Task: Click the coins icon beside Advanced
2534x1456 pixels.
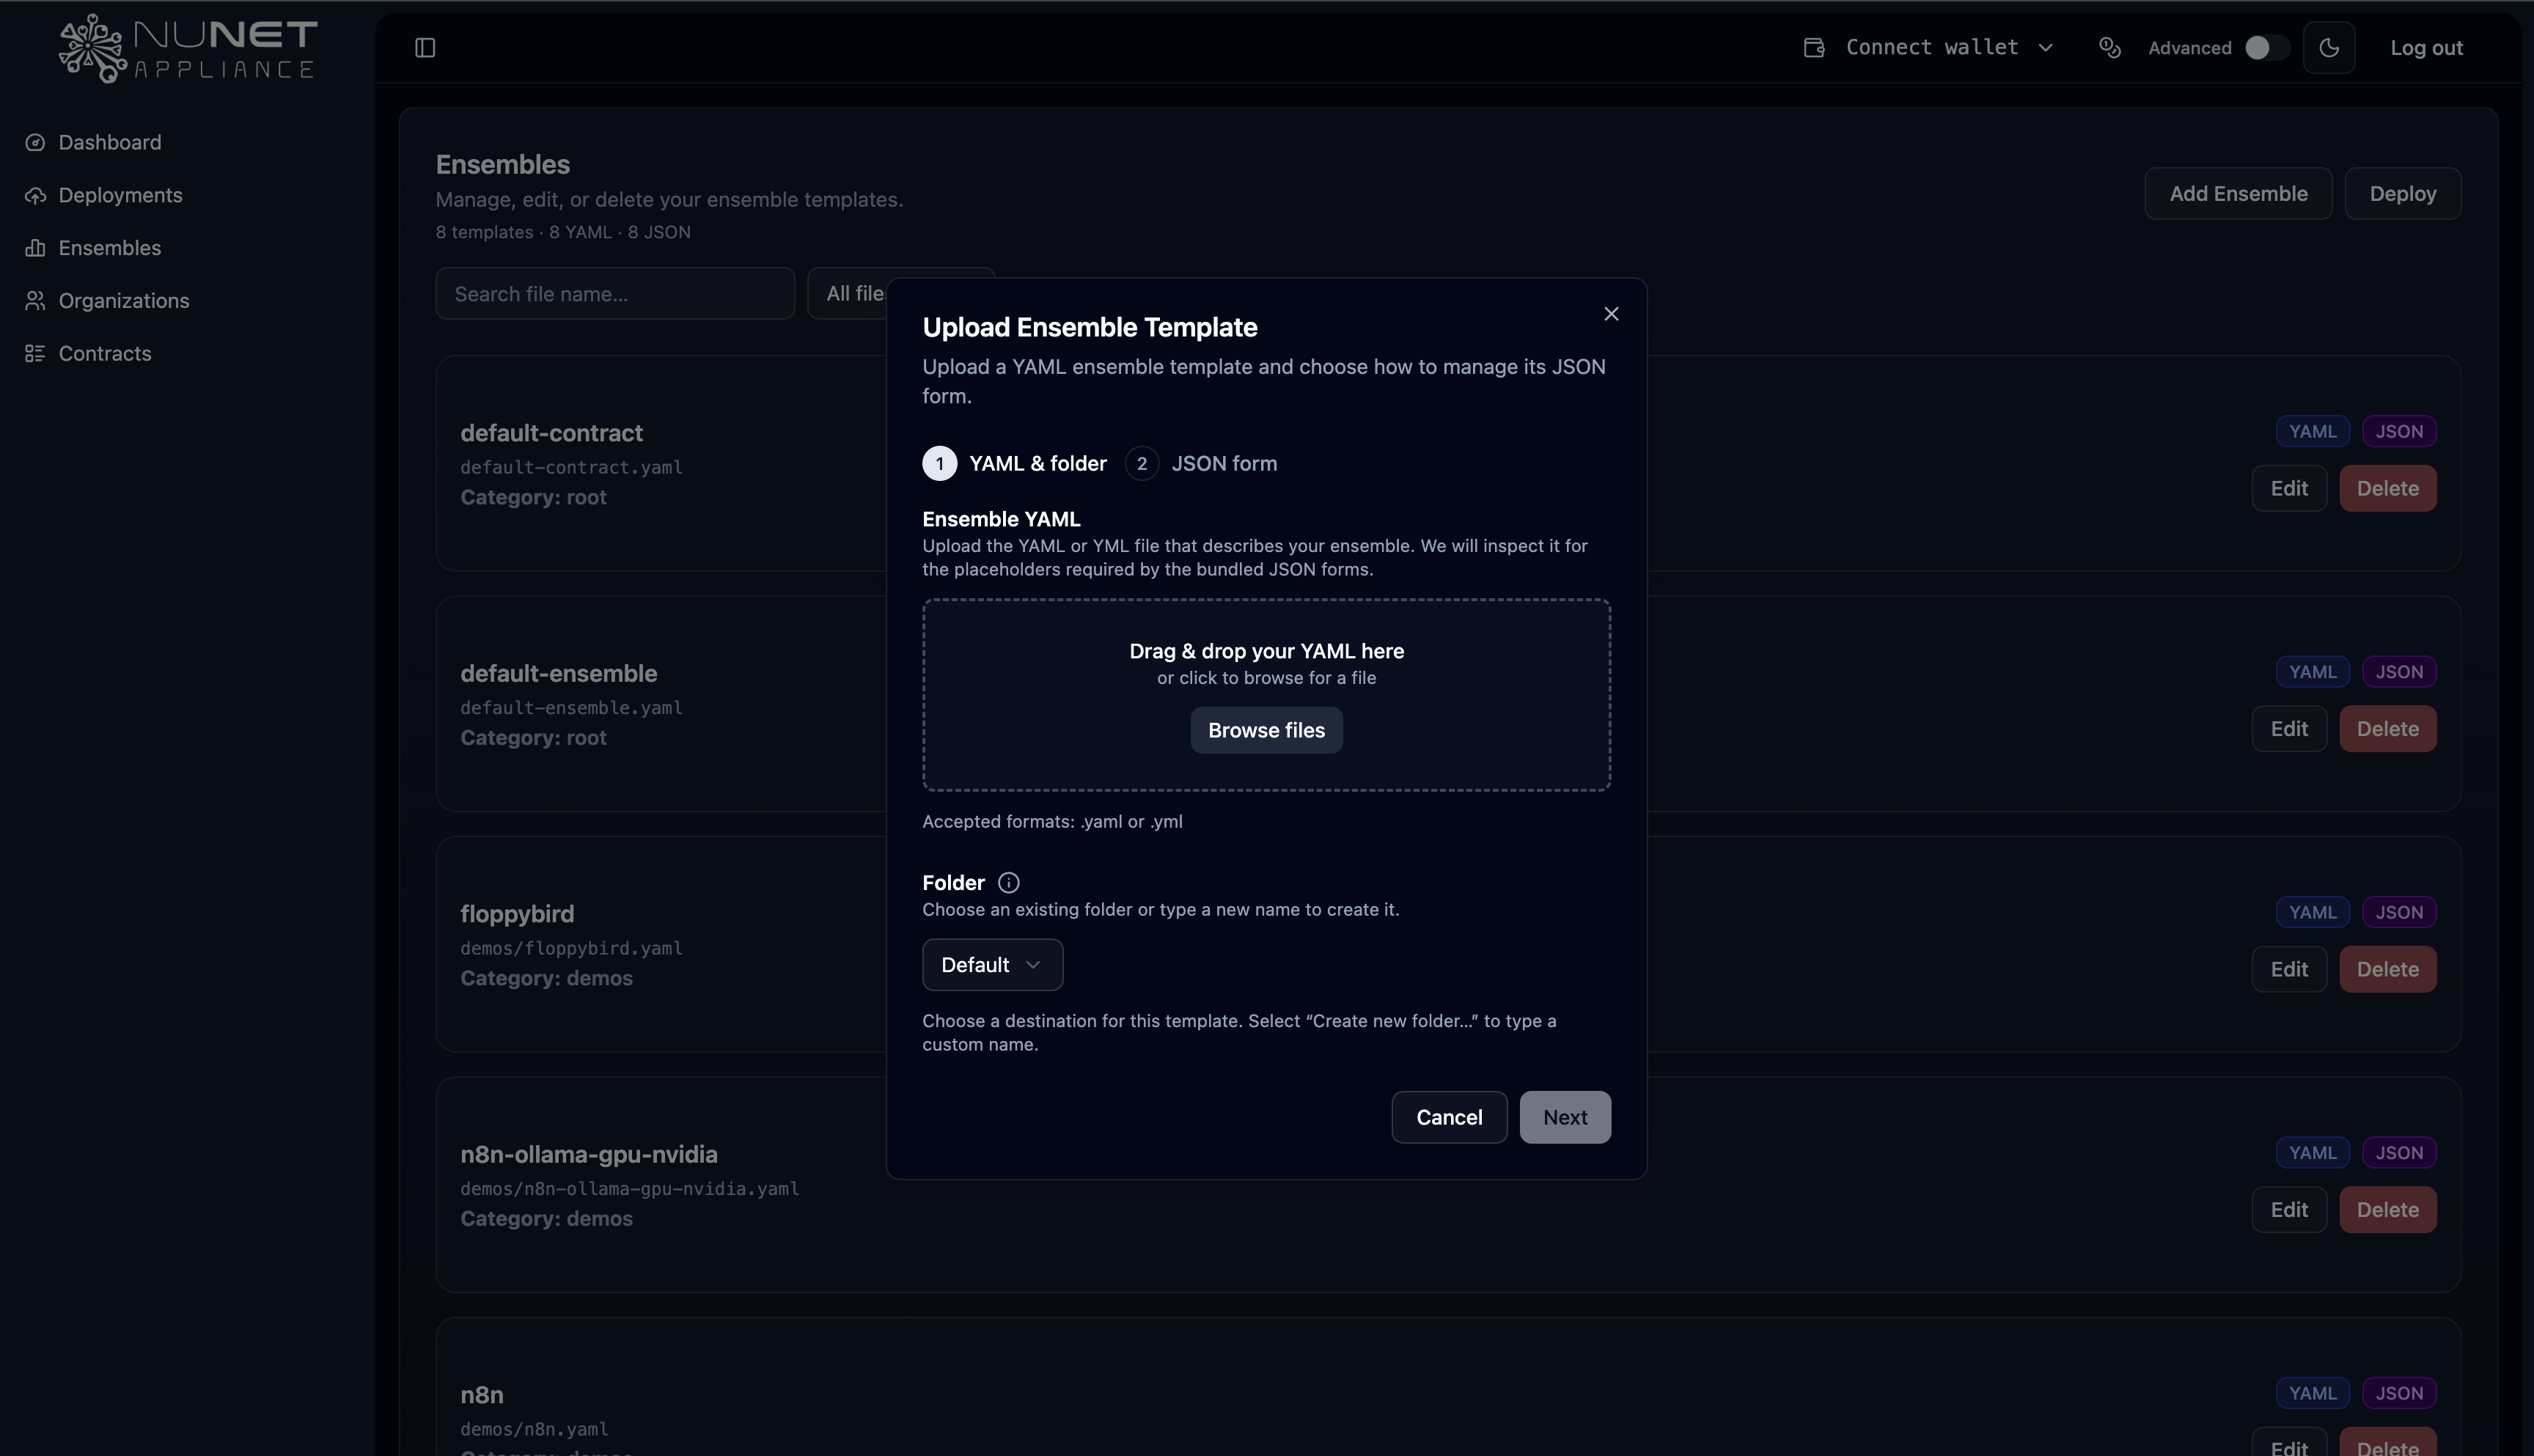Action: 2110,48
